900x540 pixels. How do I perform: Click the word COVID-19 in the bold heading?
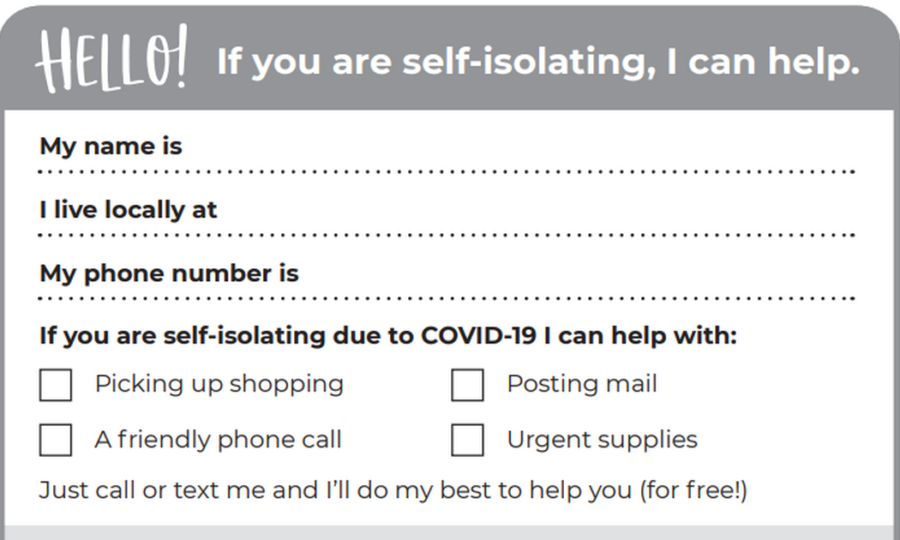(x=479, y=335)
